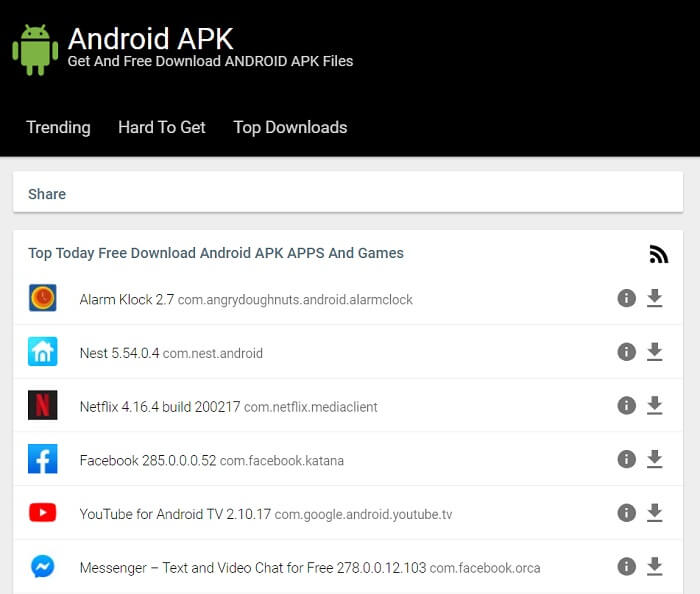
Task: Click the Facebook f app icon
Action: (x=42, y=459)
